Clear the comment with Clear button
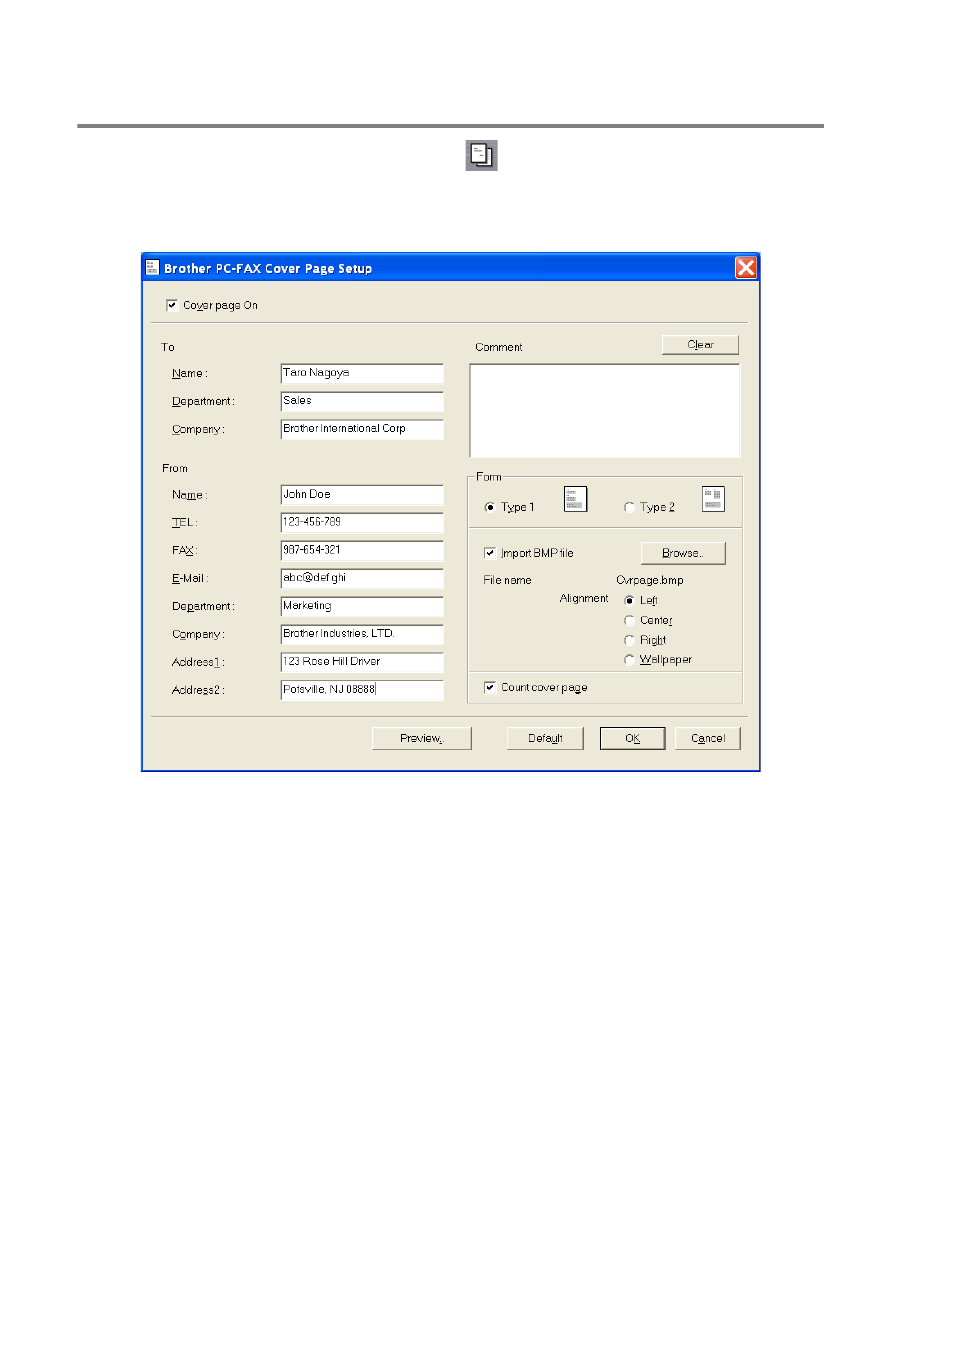This screenshot has height=1351, width=954. tap(700, 344)
